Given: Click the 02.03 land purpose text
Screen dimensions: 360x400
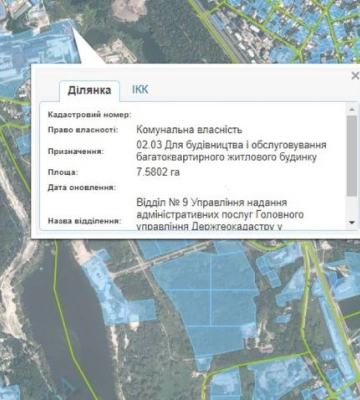Looking at the screenshot, I should point(231,151).
